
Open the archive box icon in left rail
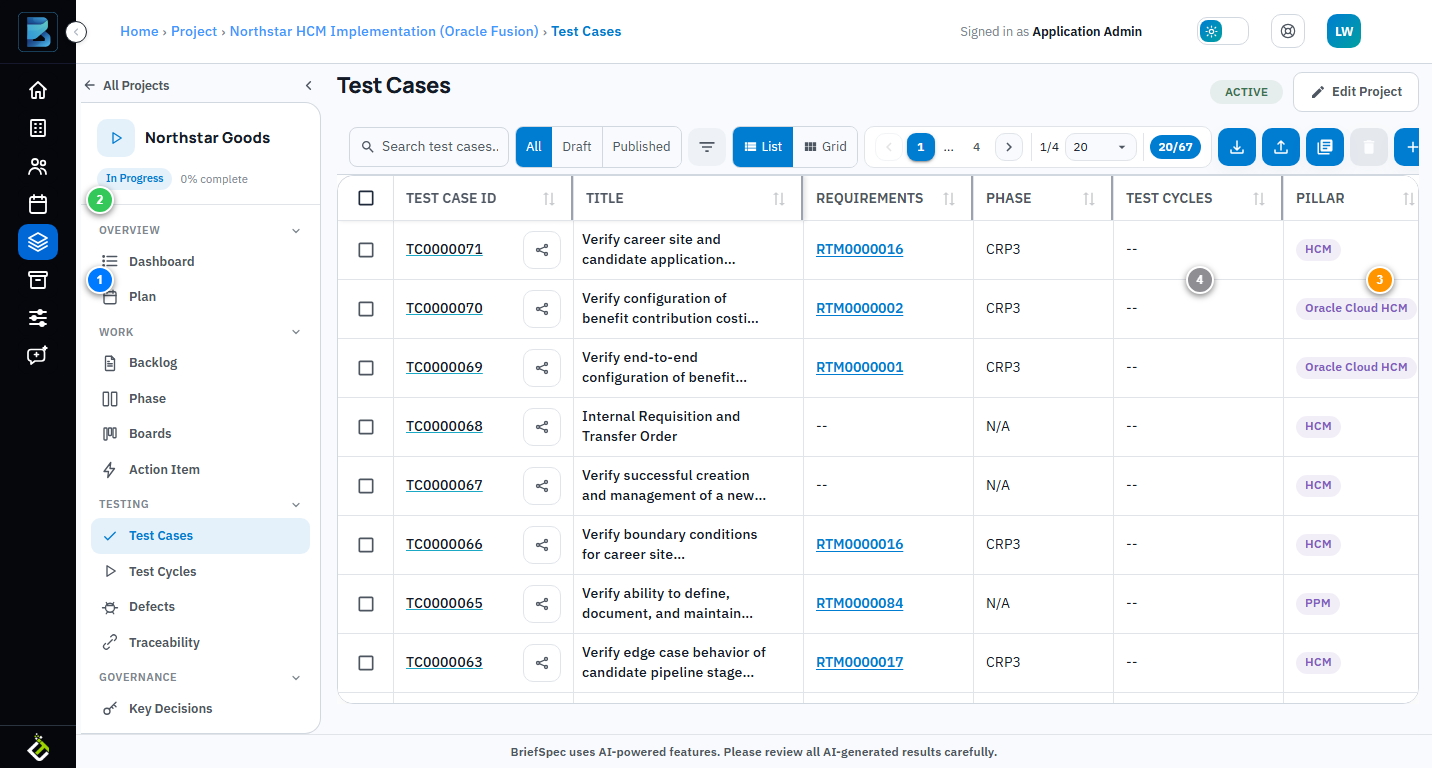38,280
